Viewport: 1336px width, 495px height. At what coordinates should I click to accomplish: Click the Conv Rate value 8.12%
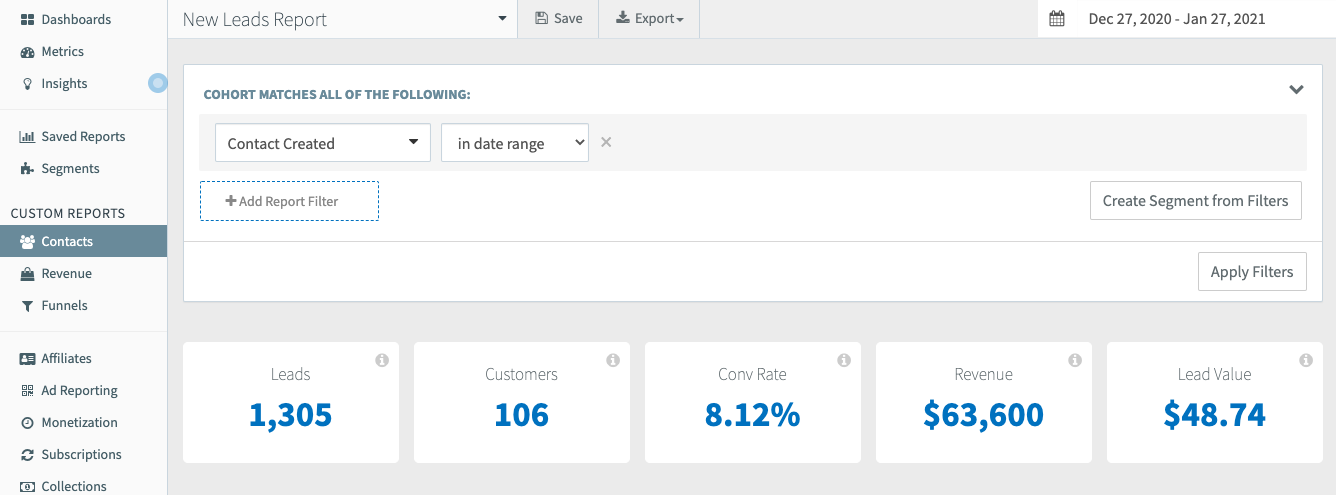pos(753,415)
